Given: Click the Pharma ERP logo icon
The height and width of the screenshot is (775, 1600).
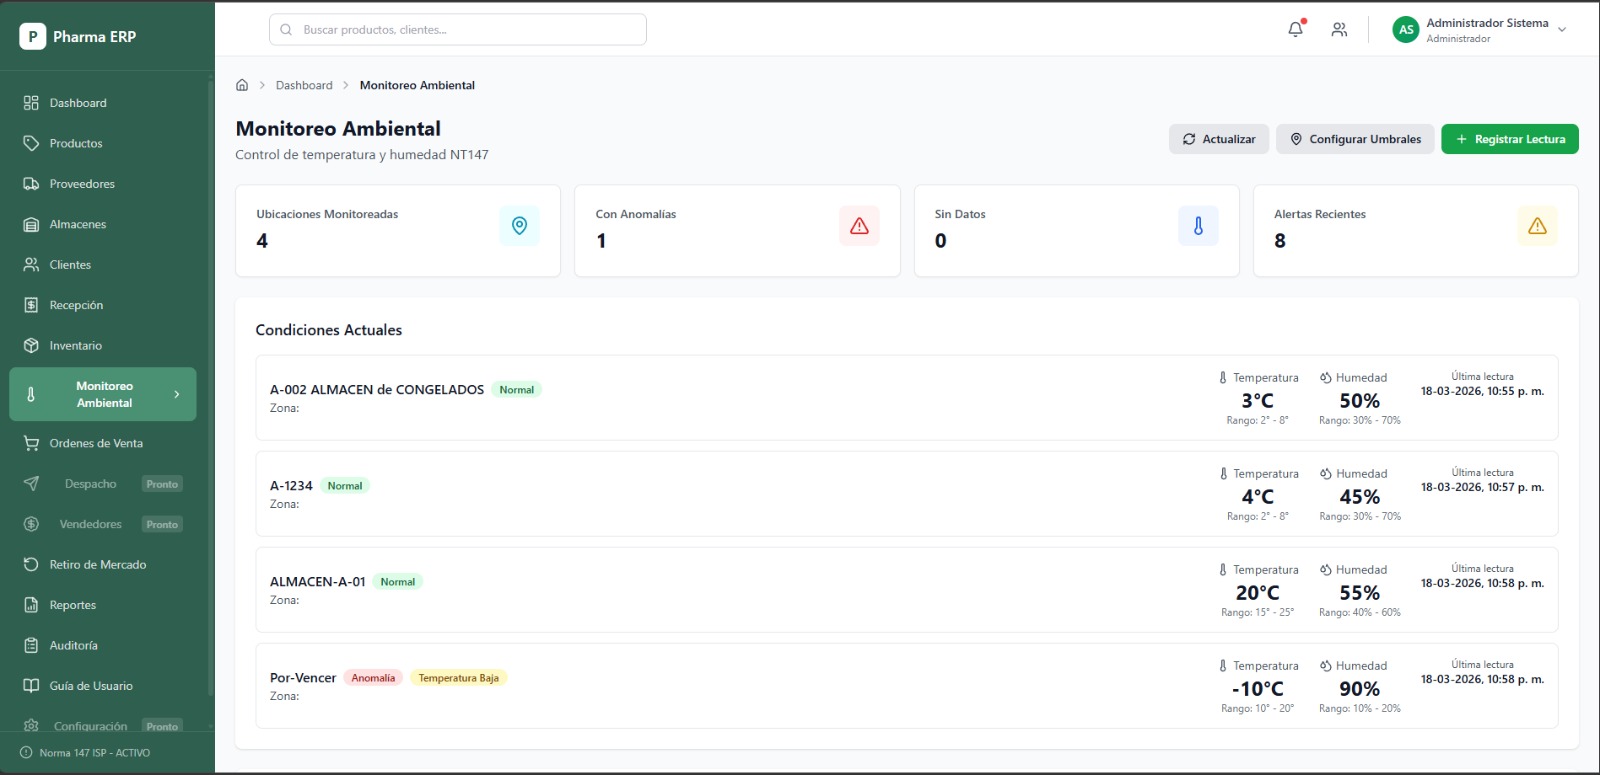Looking at the screenshot, I should tap(32, 37).
